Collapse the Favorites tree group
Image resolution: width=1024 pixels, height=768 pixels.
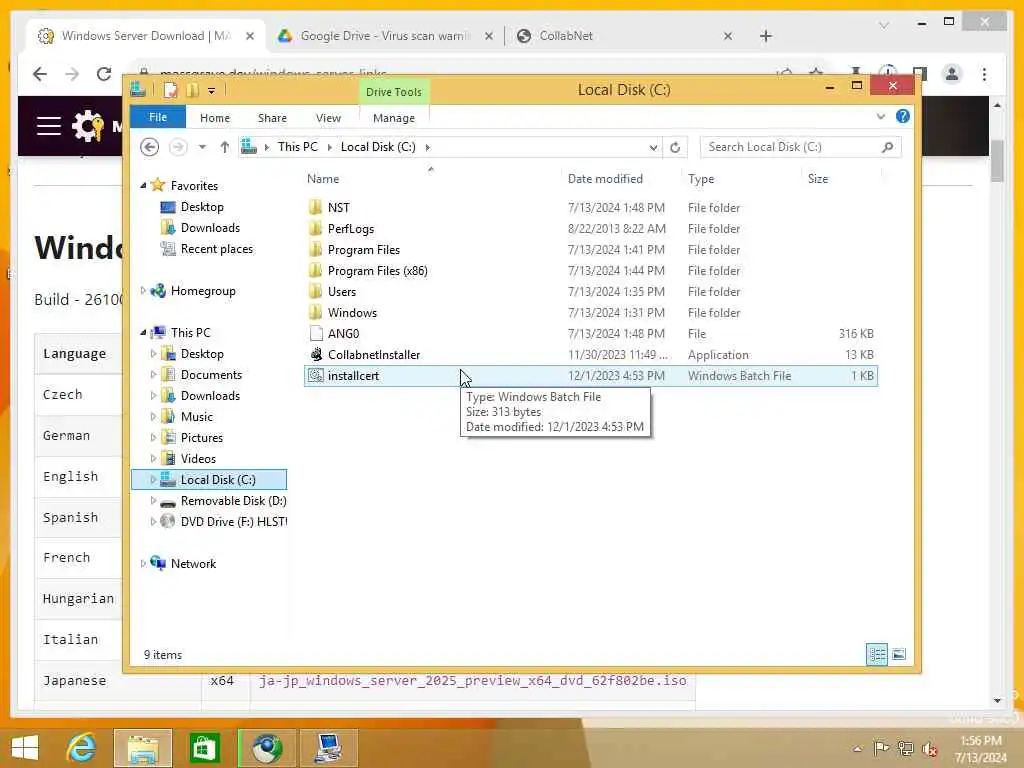click(143, 185)
